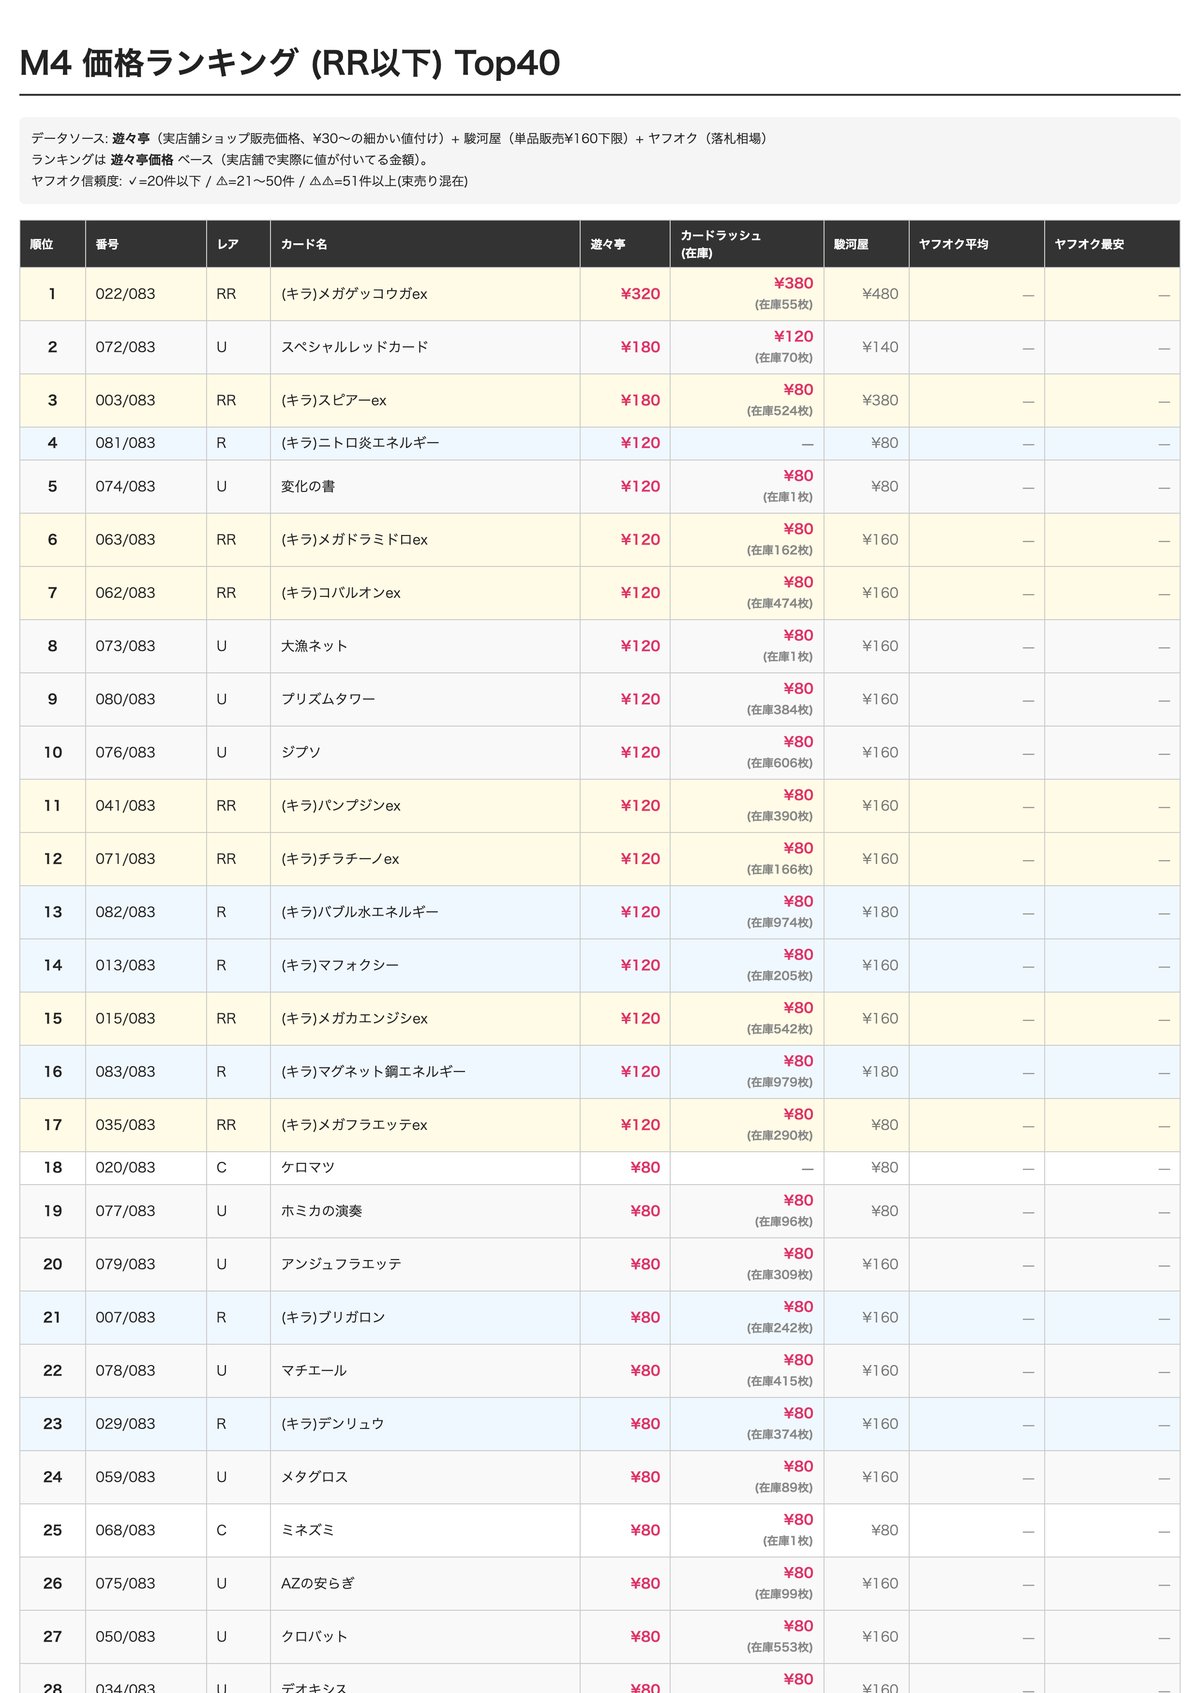
Task: Click card number 020/083
Action: tap(125, 1167)
